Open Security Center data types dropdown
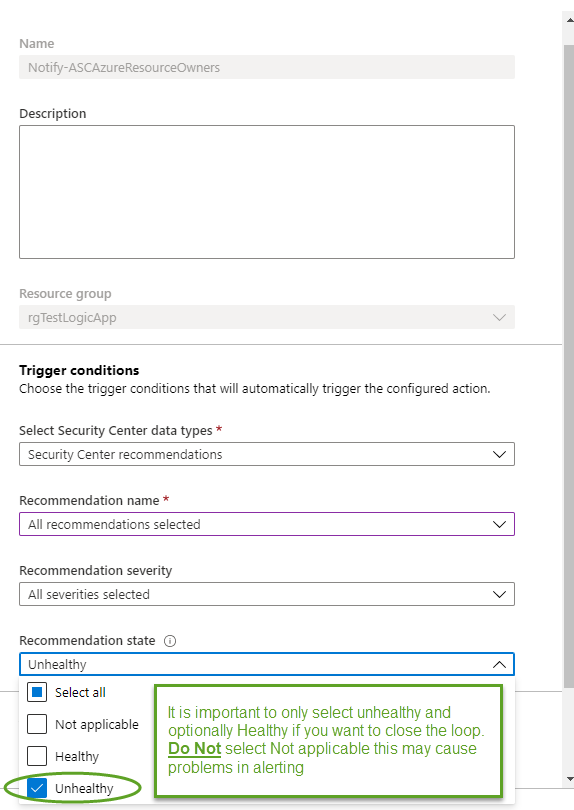Screen dimensions: 574x810 pyautogui.click(x=267, y=454)
